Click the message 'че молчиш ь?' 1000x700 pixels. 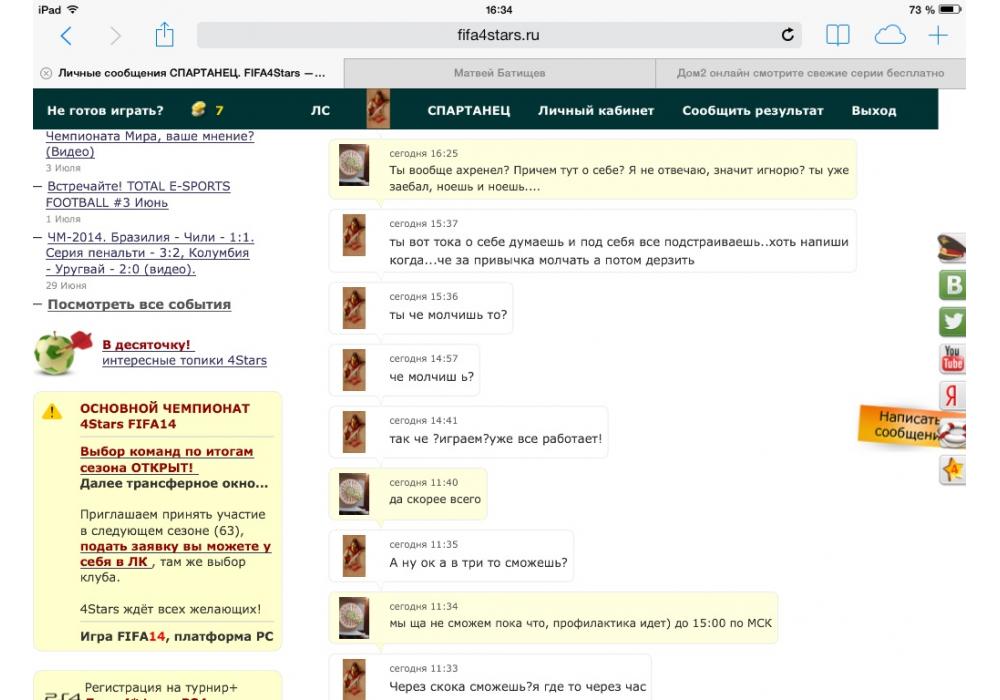click(432, 377)
